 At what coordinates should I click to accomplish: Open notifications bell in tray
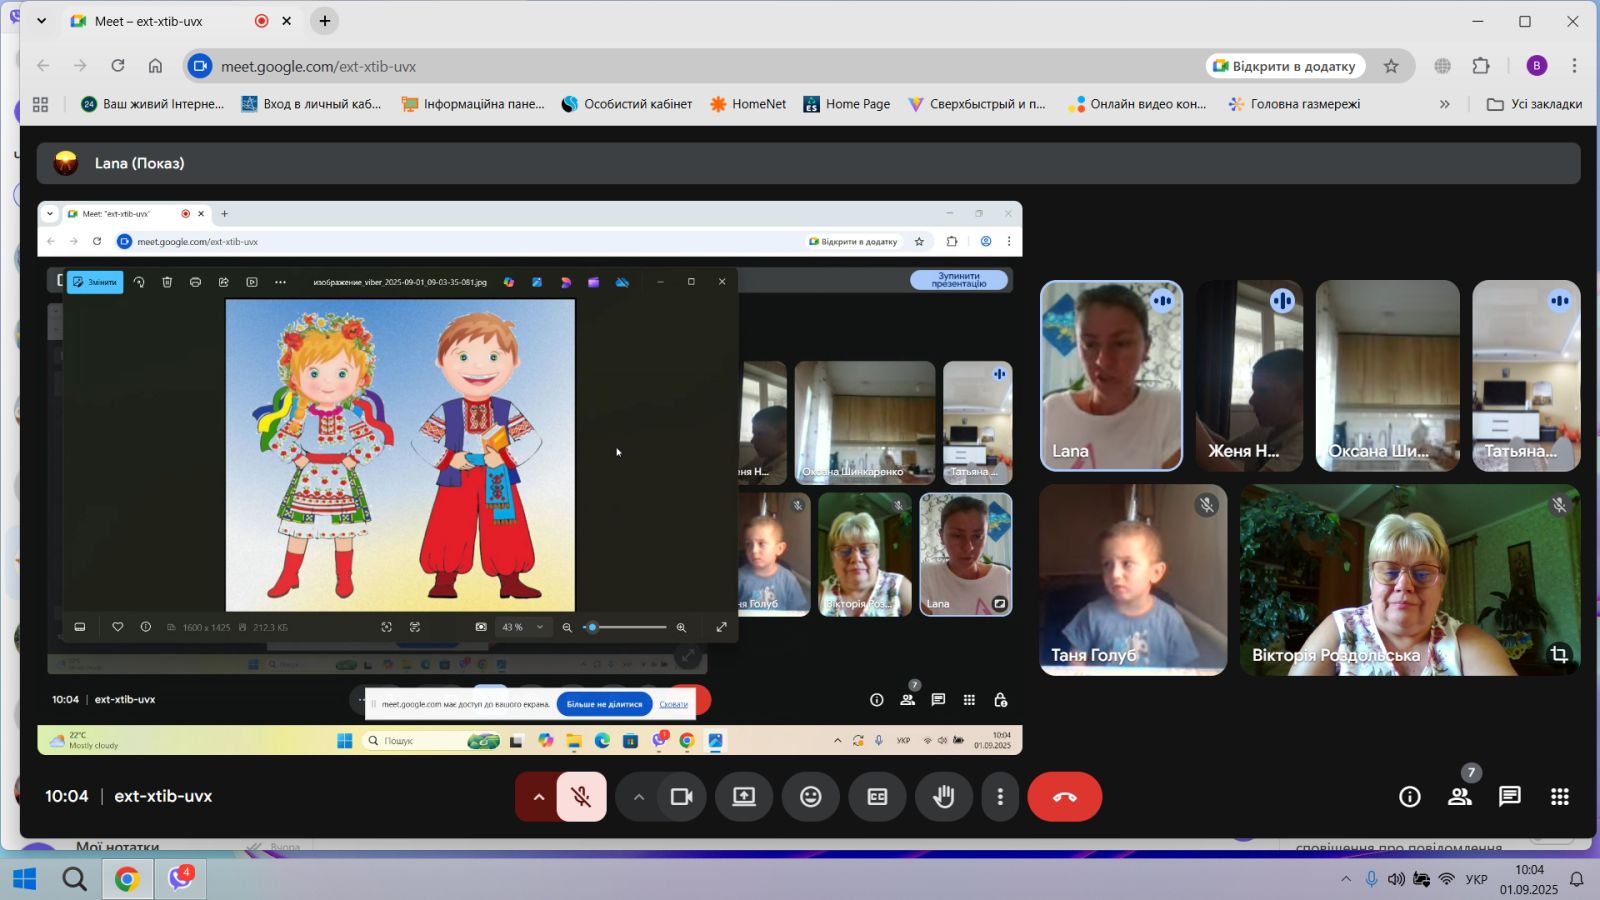[1576, 879]
